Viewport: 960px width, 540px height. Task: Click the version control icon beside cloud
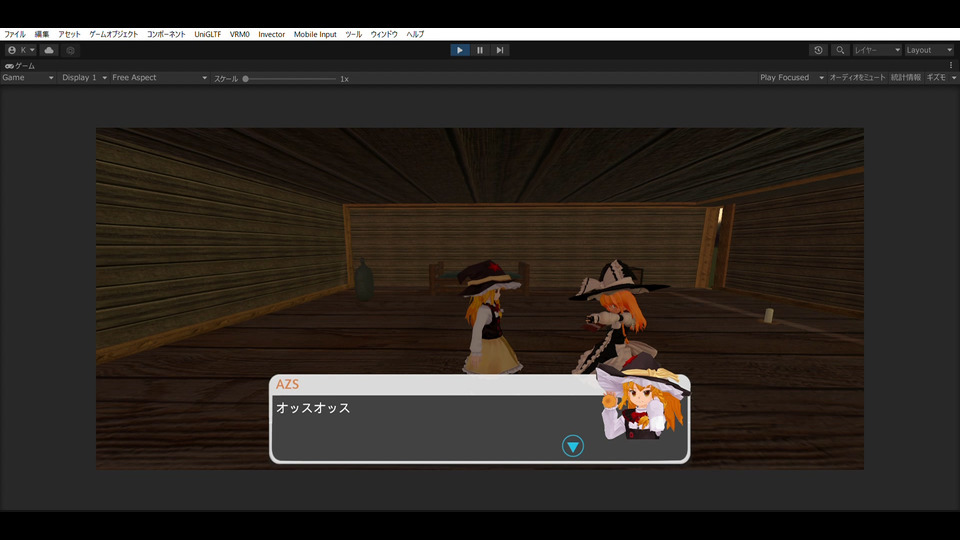click(x=70, y=50)
